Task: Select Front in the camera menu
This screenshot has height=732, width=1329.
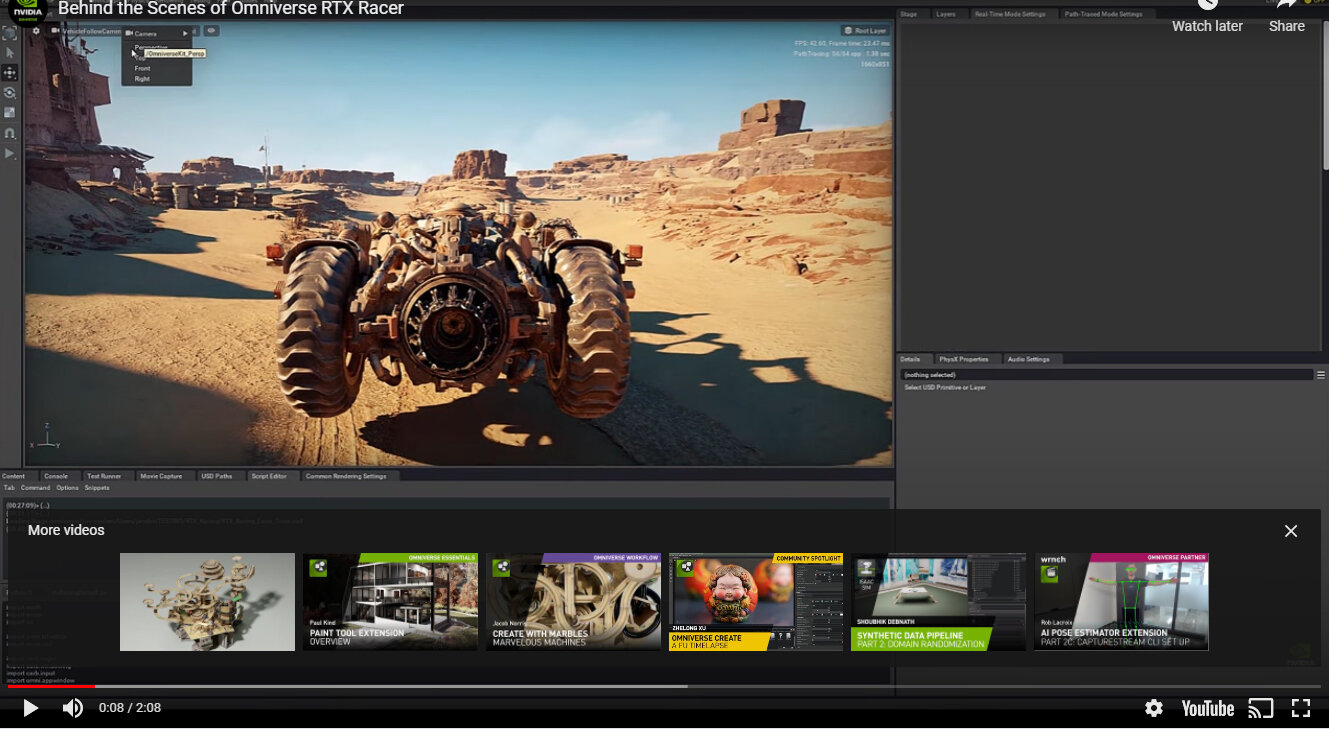Action: (143, 68)
